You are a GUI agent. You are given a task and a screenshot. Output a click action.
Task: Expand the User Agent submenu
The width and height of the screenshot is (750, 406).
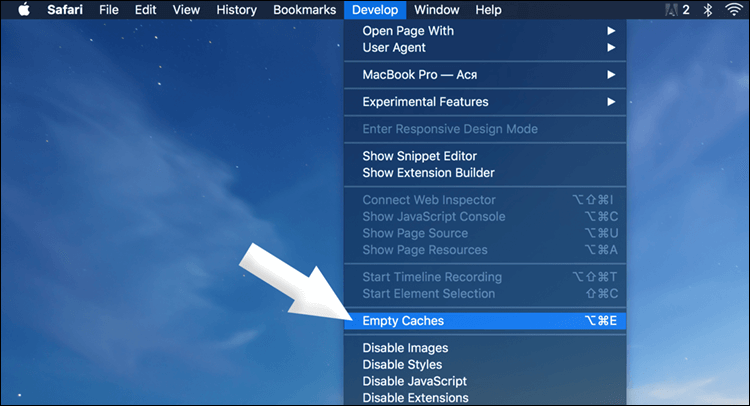pyautogui.click(x=485, y=47)
